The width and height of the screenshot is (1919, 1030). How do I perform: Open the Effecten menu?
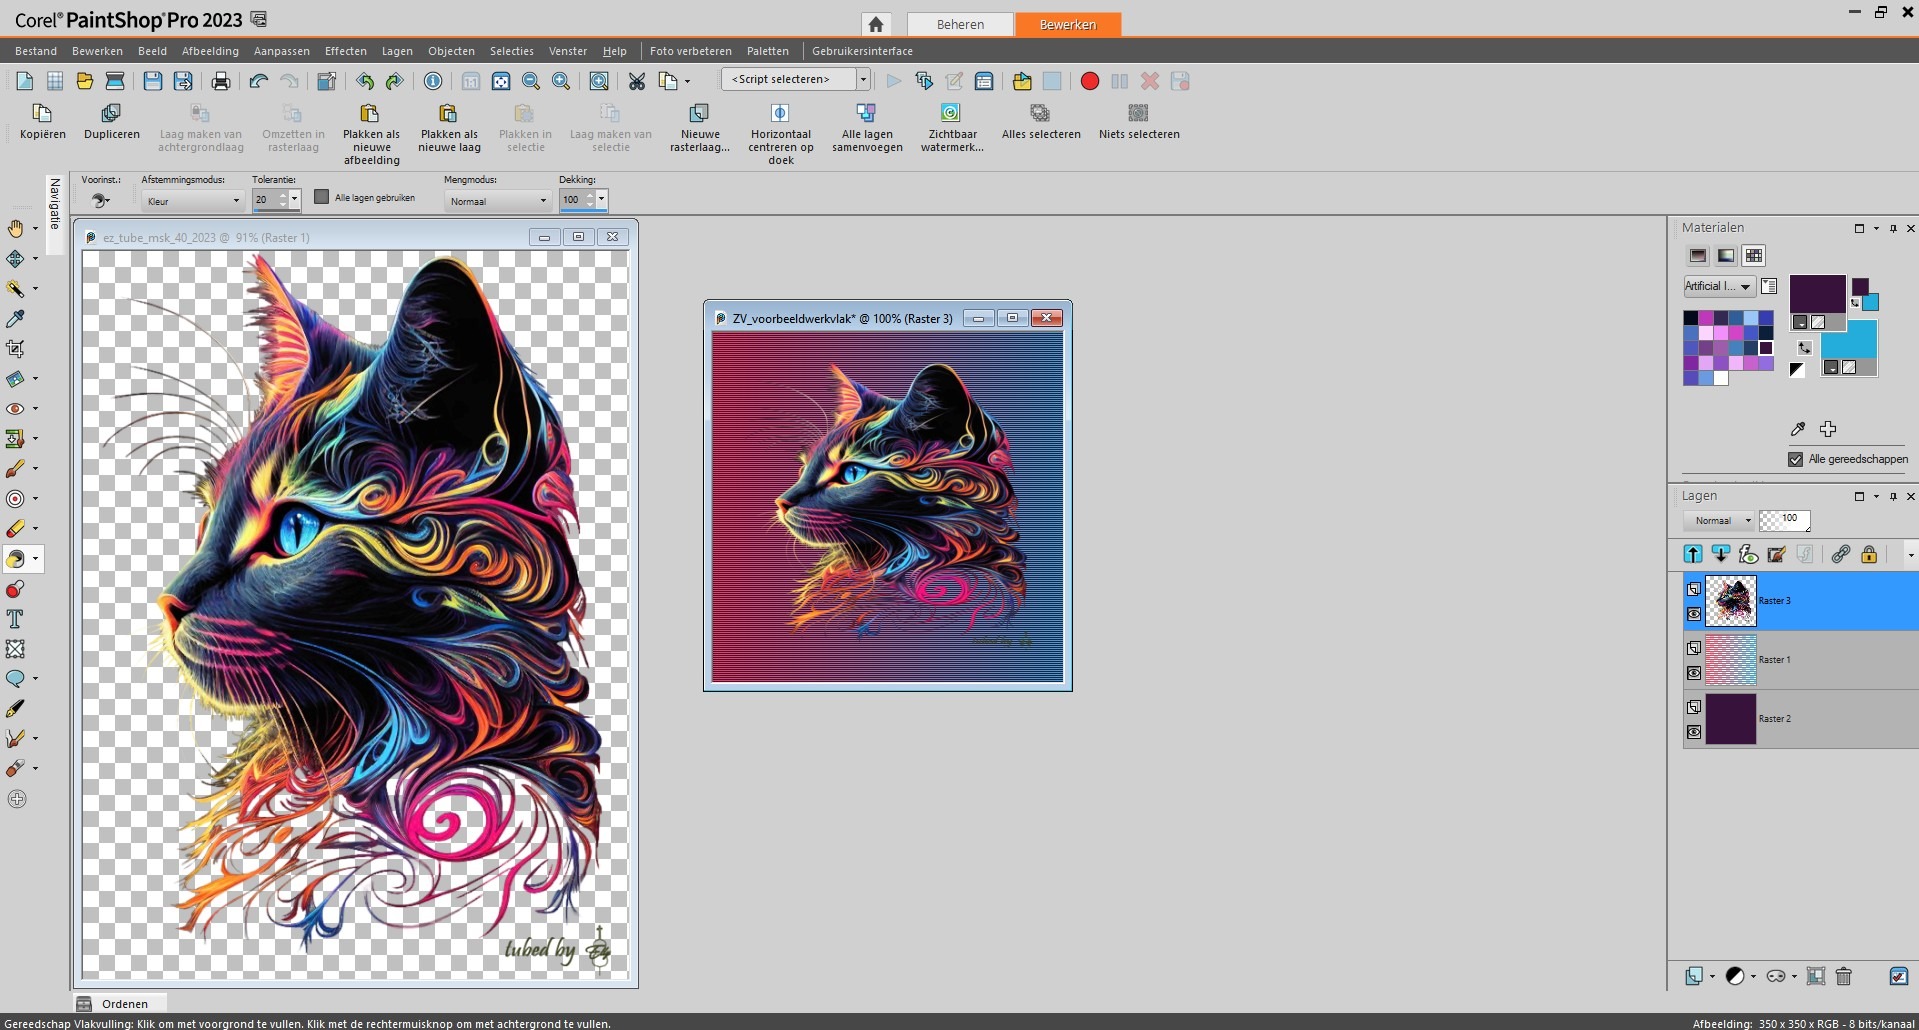(x=346, y=51)
